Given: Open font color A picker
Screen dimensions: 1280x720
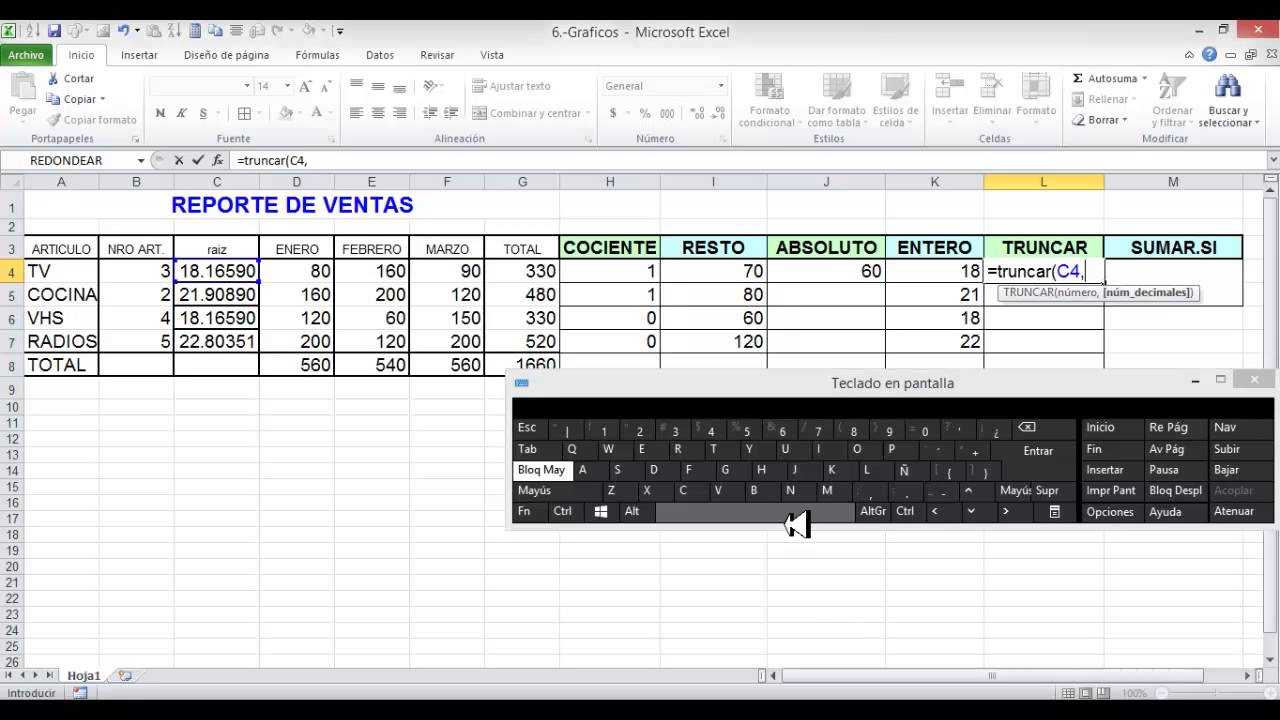Looking at the screenshot, I should click(x=317, y=113).
